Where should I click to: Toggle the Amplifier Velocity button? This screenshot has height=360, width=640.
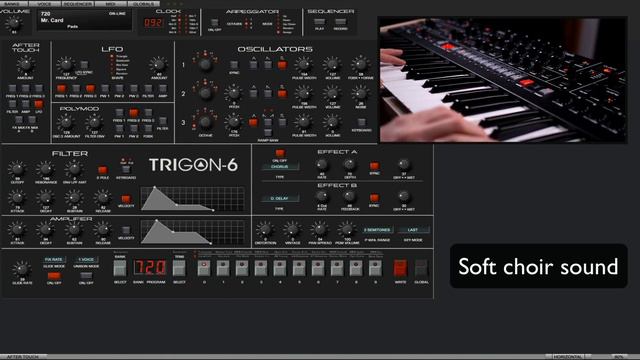pos(126,230)
